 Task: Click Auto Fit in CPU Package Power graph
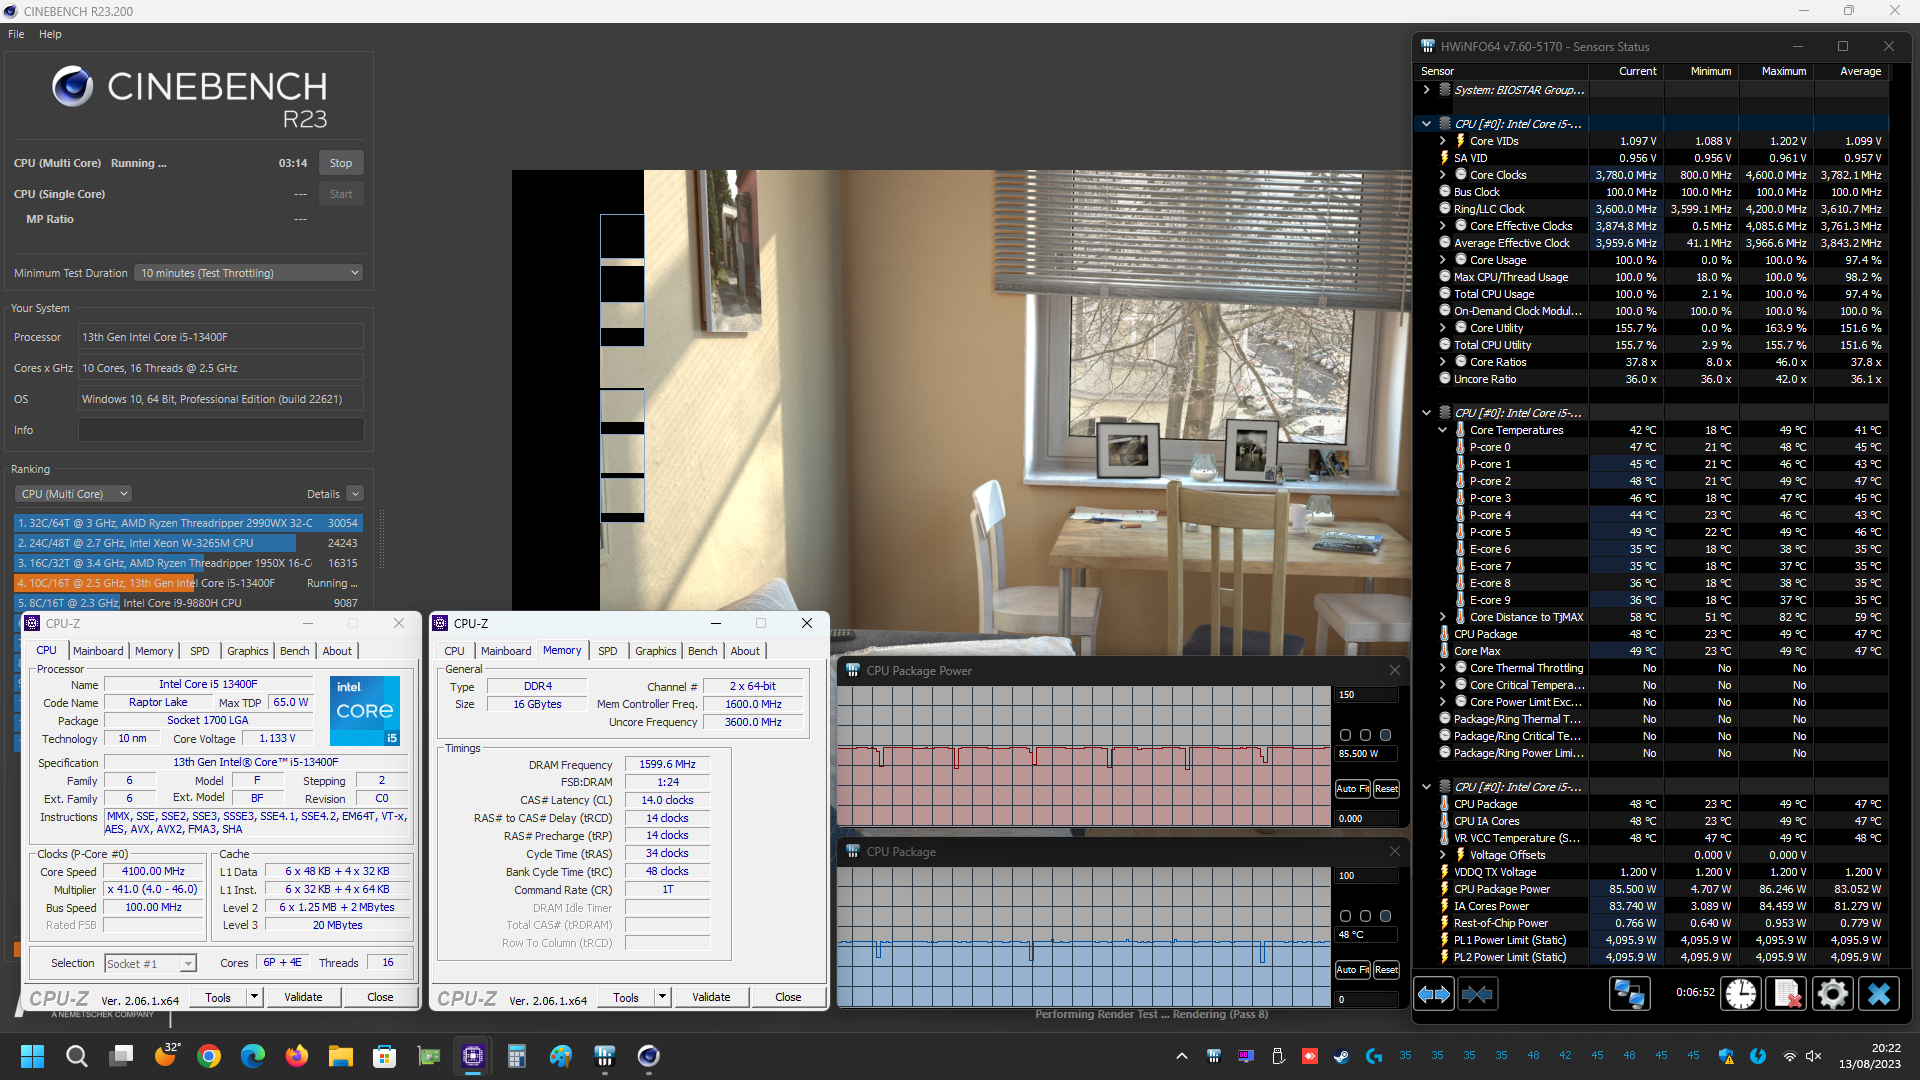pyautogui.click(x=1353, y=789)
